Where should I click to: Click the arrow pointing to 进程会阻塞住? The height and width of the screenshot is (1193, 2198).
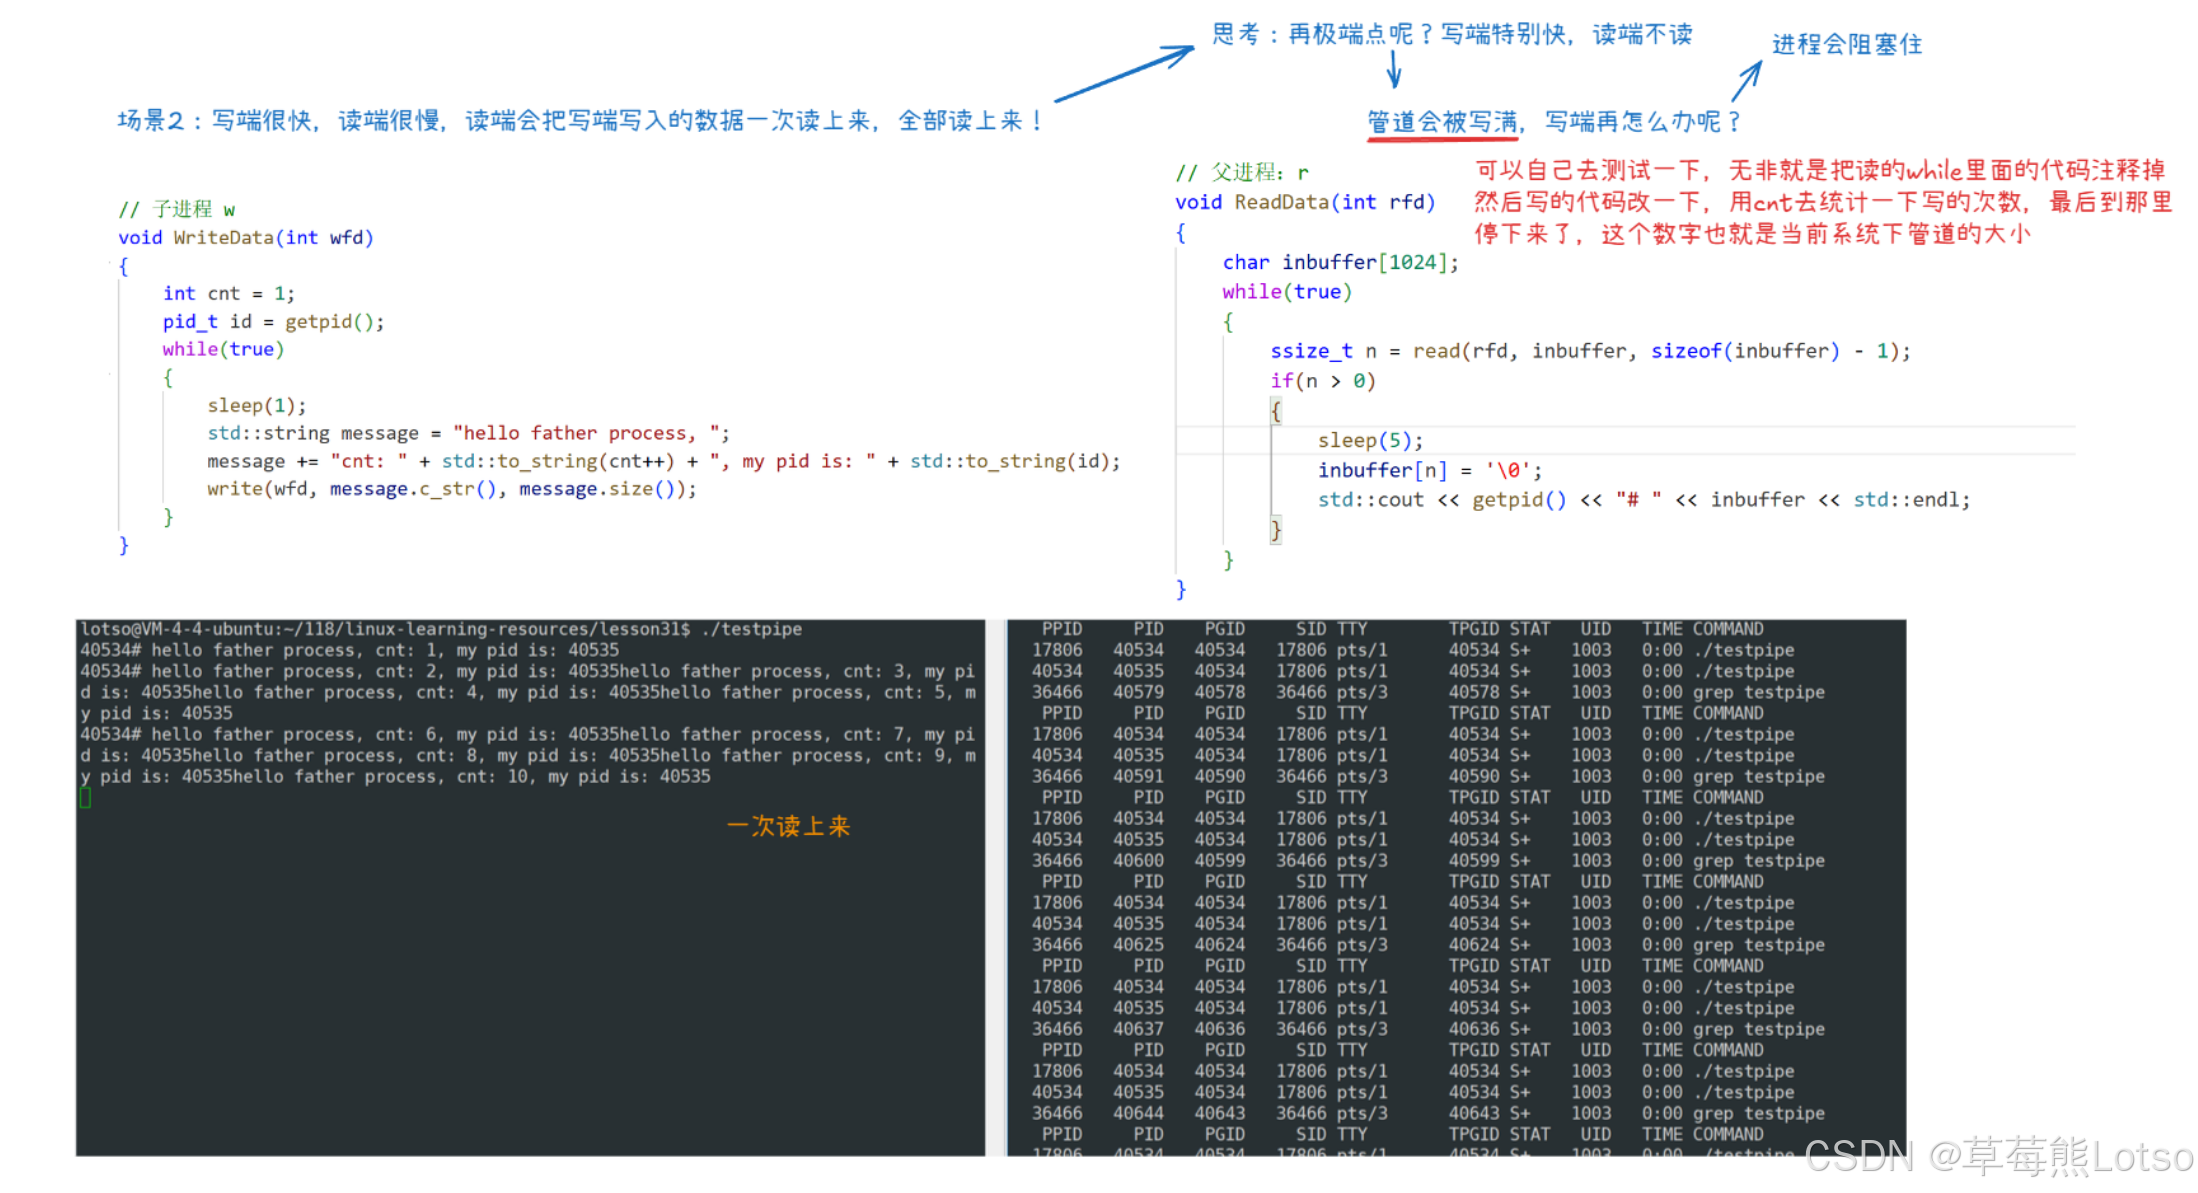point(1746,81)
